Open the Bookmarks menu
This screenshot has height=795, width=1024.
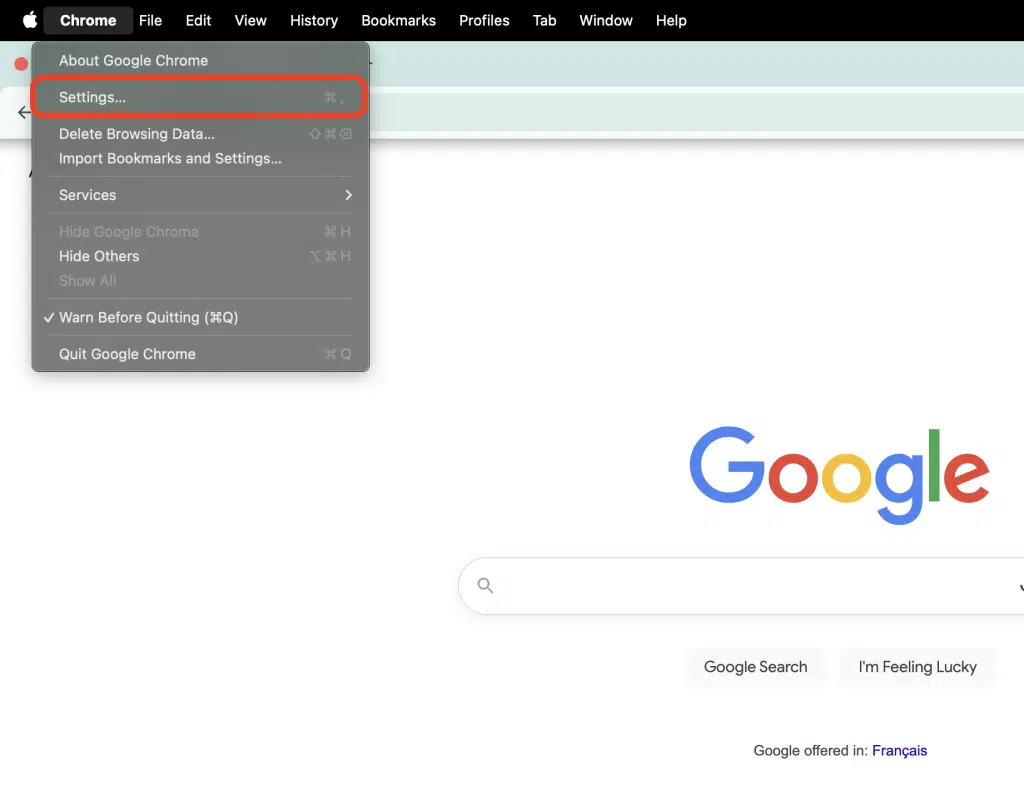(398, 20)
